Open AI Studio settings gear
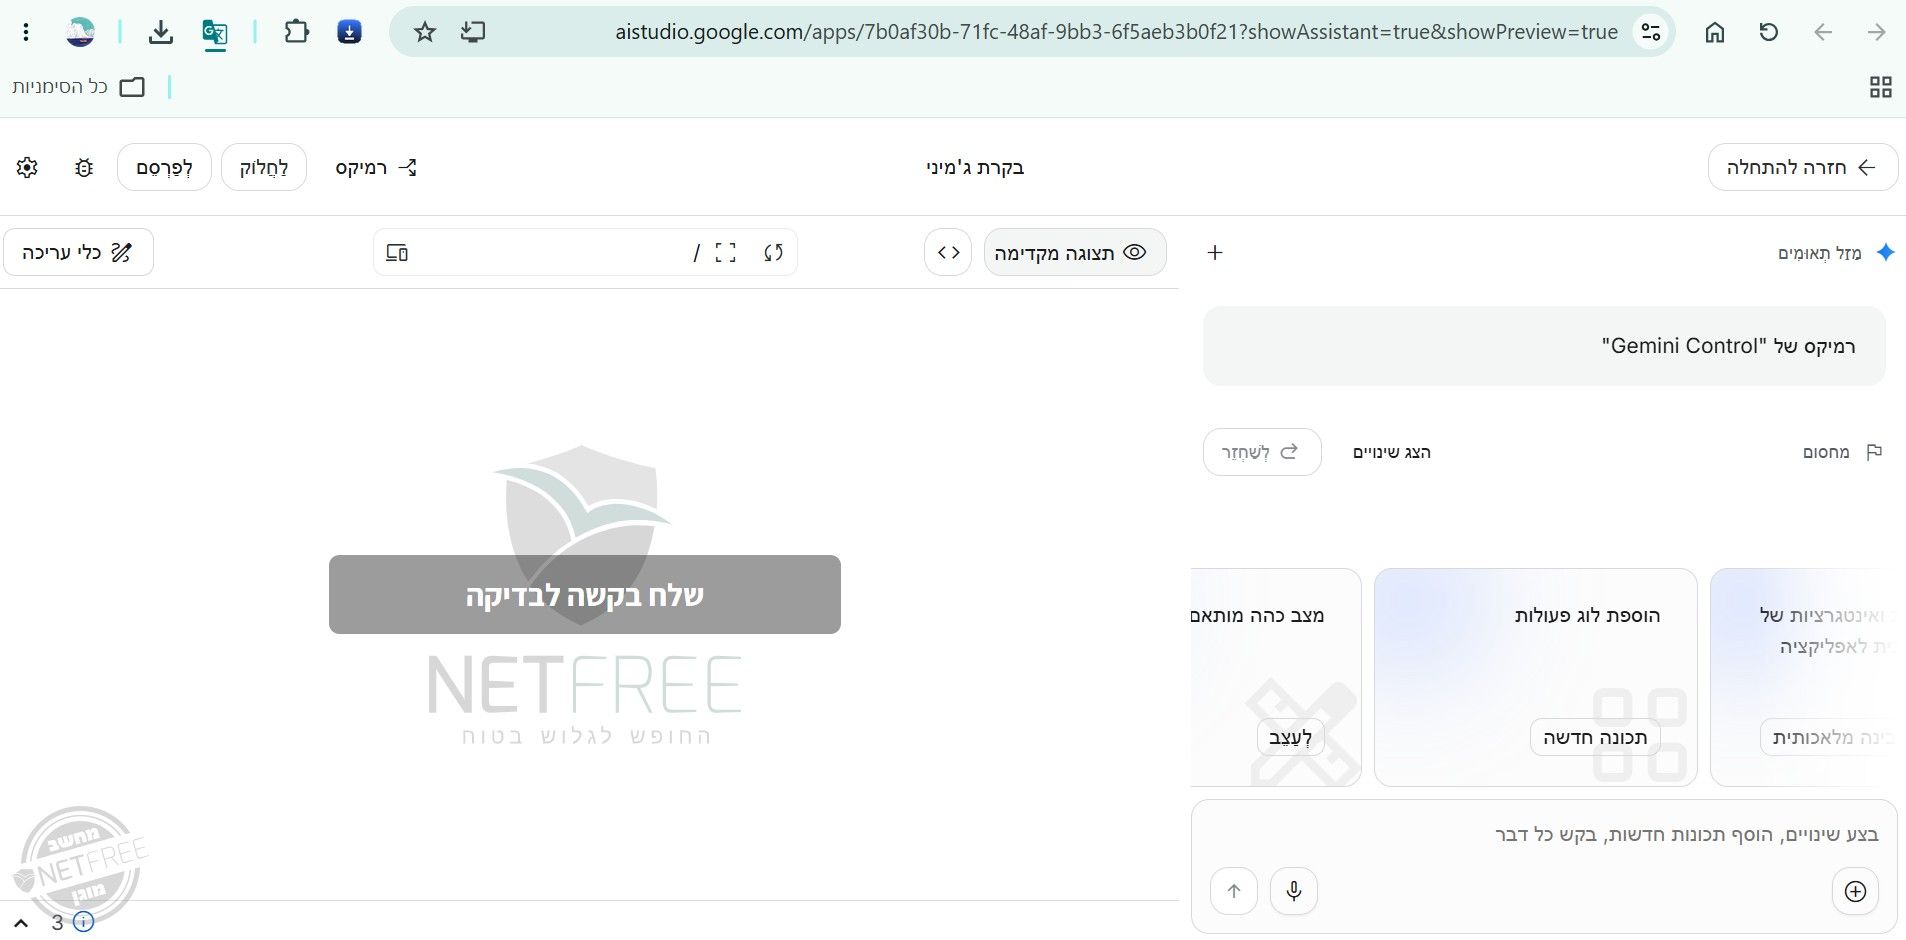The width and height of the screenshot is (1906, 940). click(x=27, y=167)
